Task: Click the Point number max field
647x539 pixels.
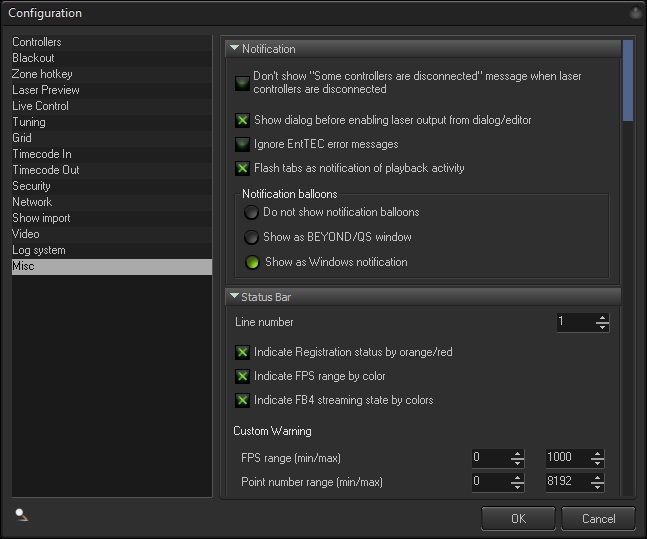Action: tap(565, 482)
